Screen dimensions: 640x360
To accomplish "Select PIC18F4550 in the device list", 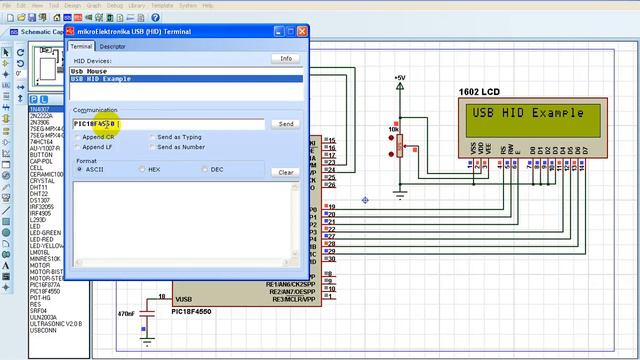I will [45, 291].
